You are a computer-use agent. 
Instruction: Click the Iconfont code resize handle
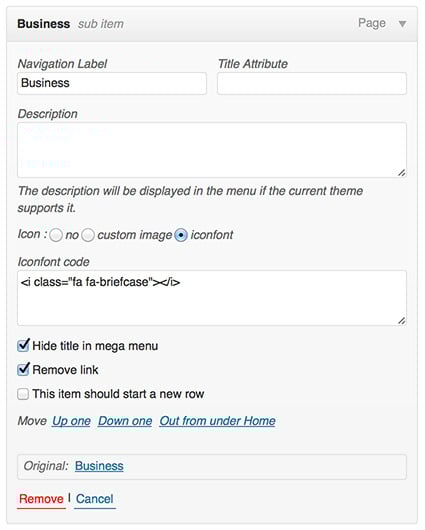(x=401, y=321)
